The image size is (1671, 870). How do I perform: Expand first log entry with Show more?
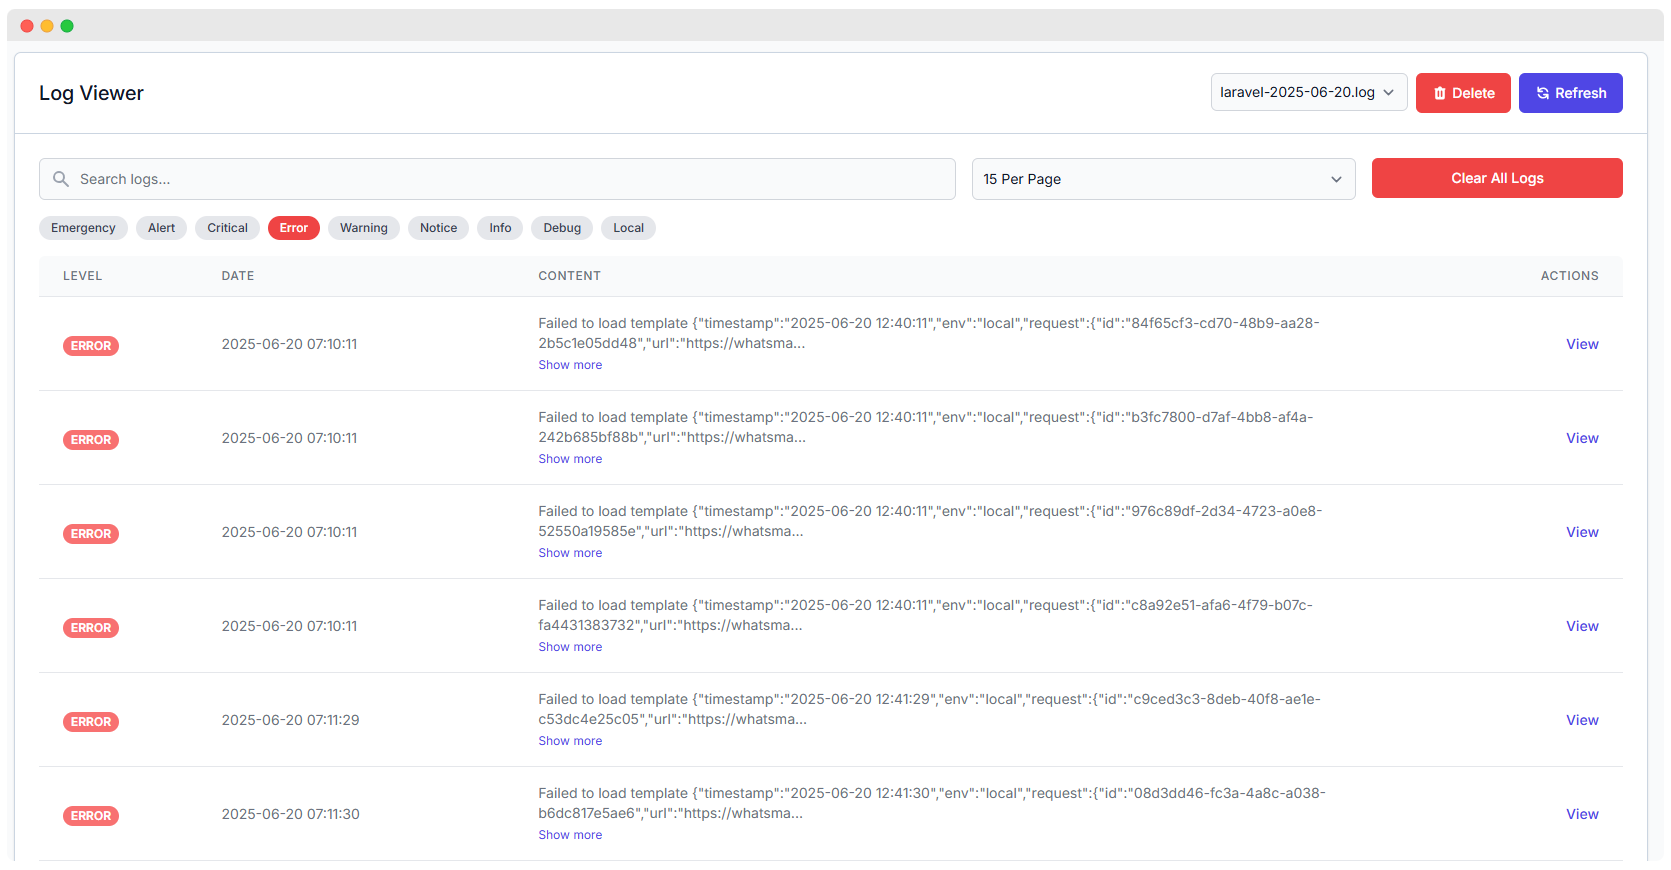click(x=570, y=365)
